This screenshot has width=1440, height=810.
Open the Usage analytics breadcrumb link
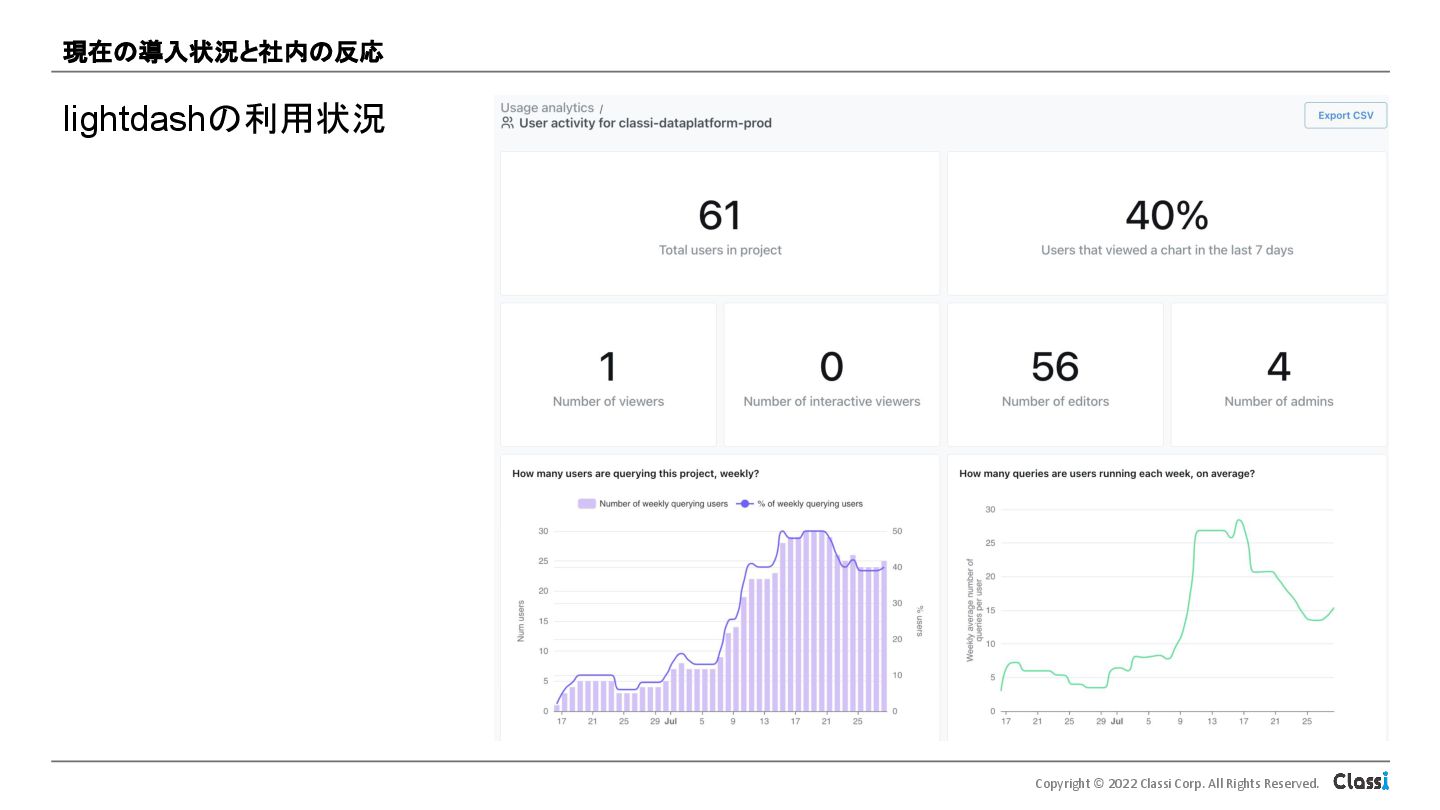tap(547, 108)
